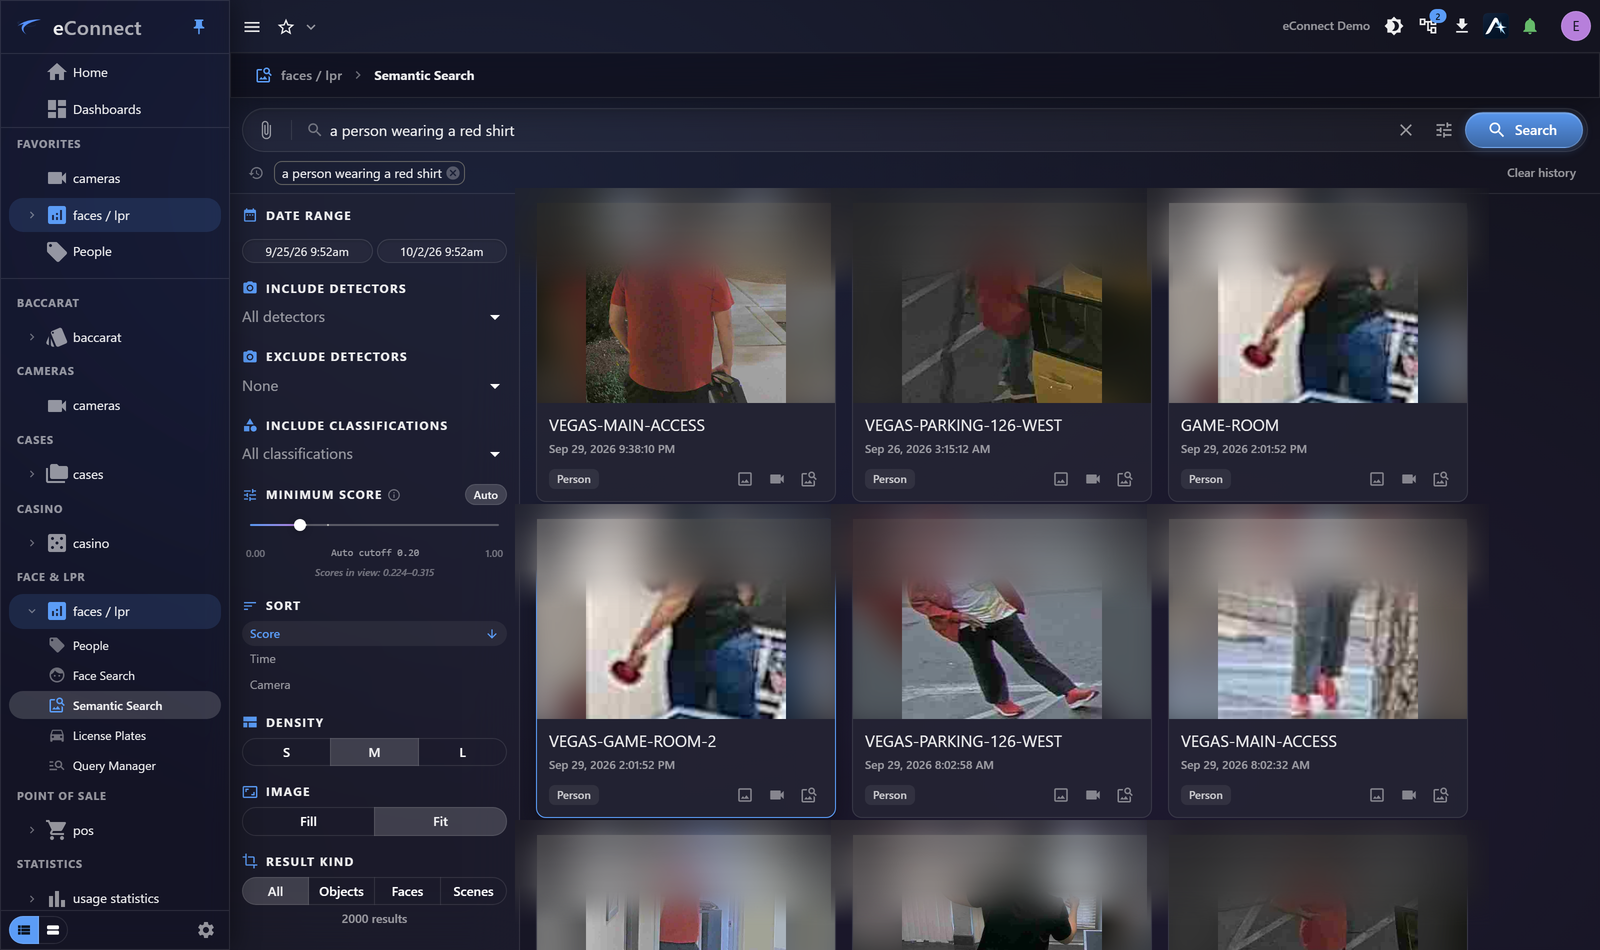Open the Exclude Detectors dropdown

(x=372, y=386)
